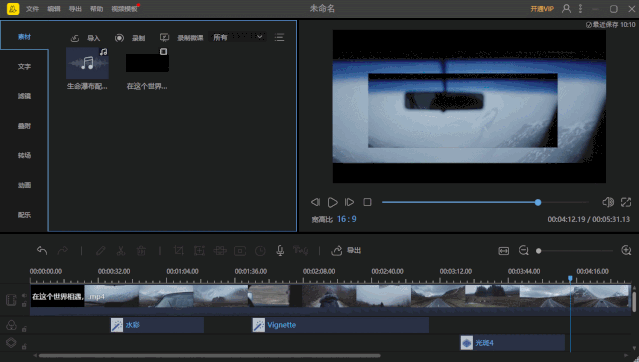Open the 视频模板 menu
Image resolution: width=639 pixels, height=362 pixels.
coord(125,9)
